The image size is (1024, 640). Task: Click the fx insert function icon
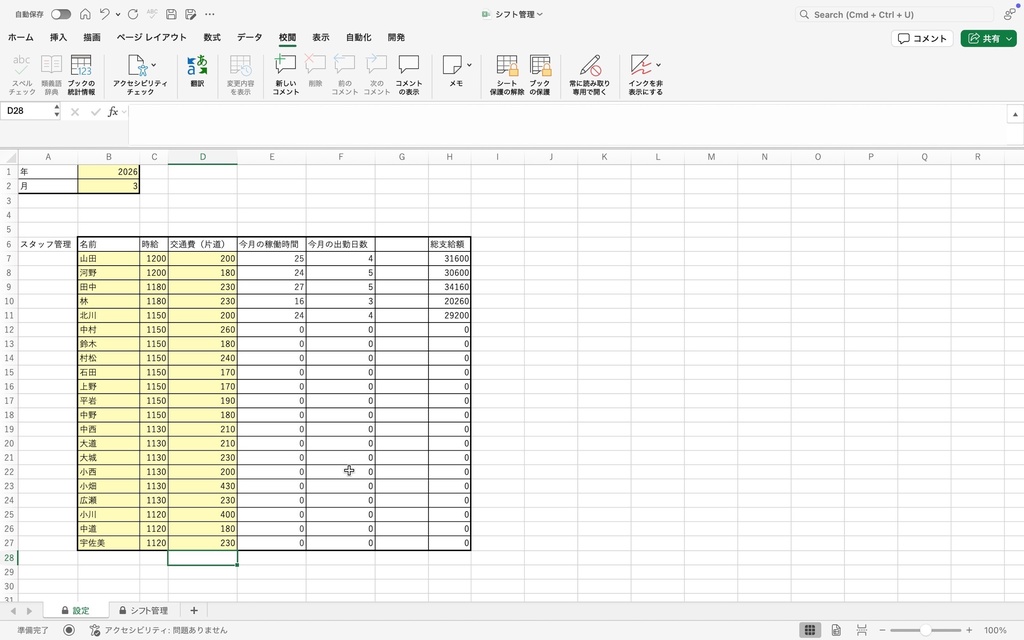[x=112, y=112]
